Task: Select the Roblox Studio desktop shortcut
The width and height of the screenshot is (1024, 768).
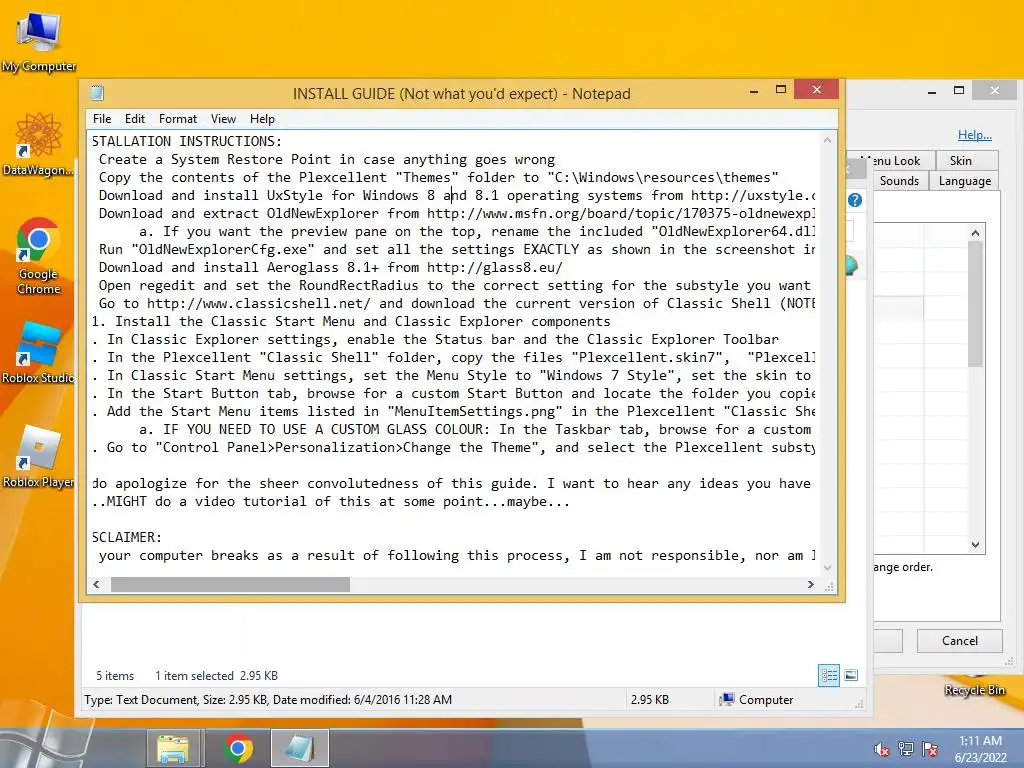Action: pos(39,353)
